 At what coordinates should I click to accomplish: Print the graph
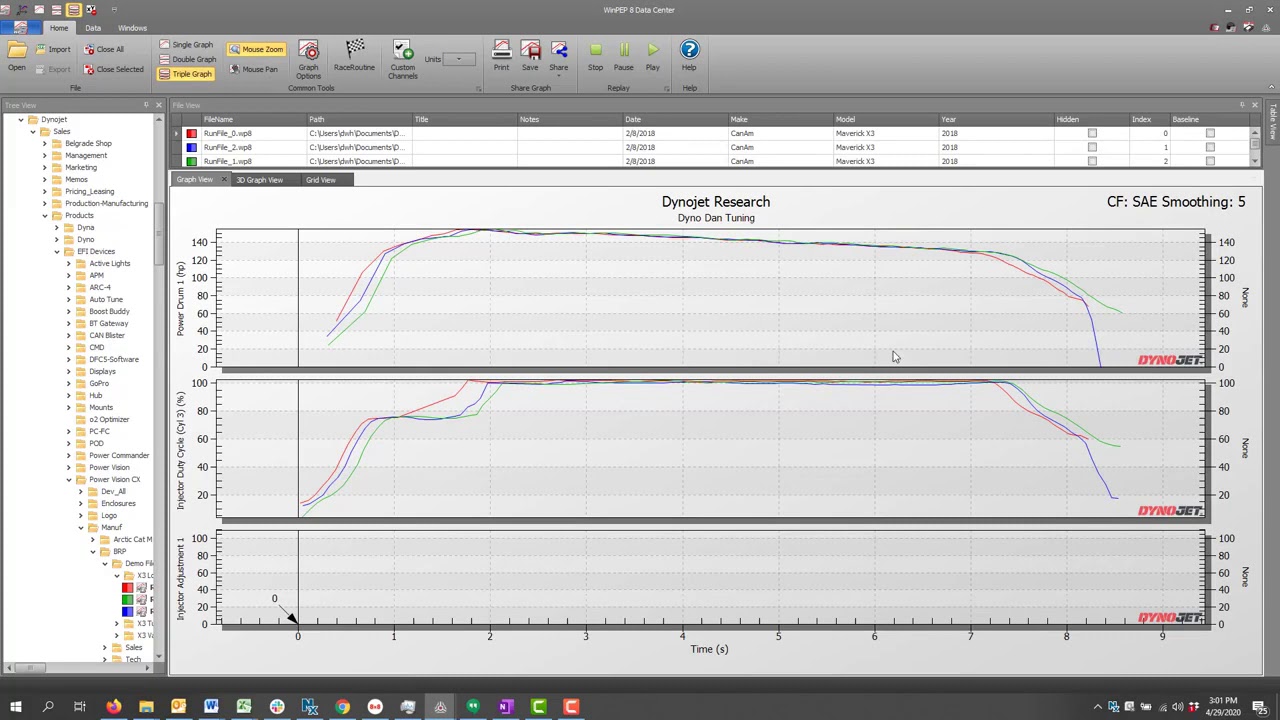tap(501, 56)
